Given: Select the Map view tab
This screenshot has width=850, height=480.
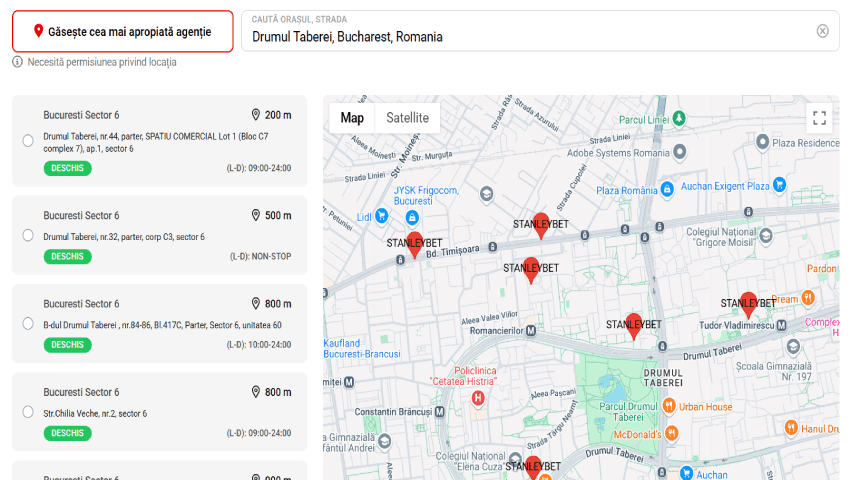Looking at the screenshot, I should pos(352,118).
